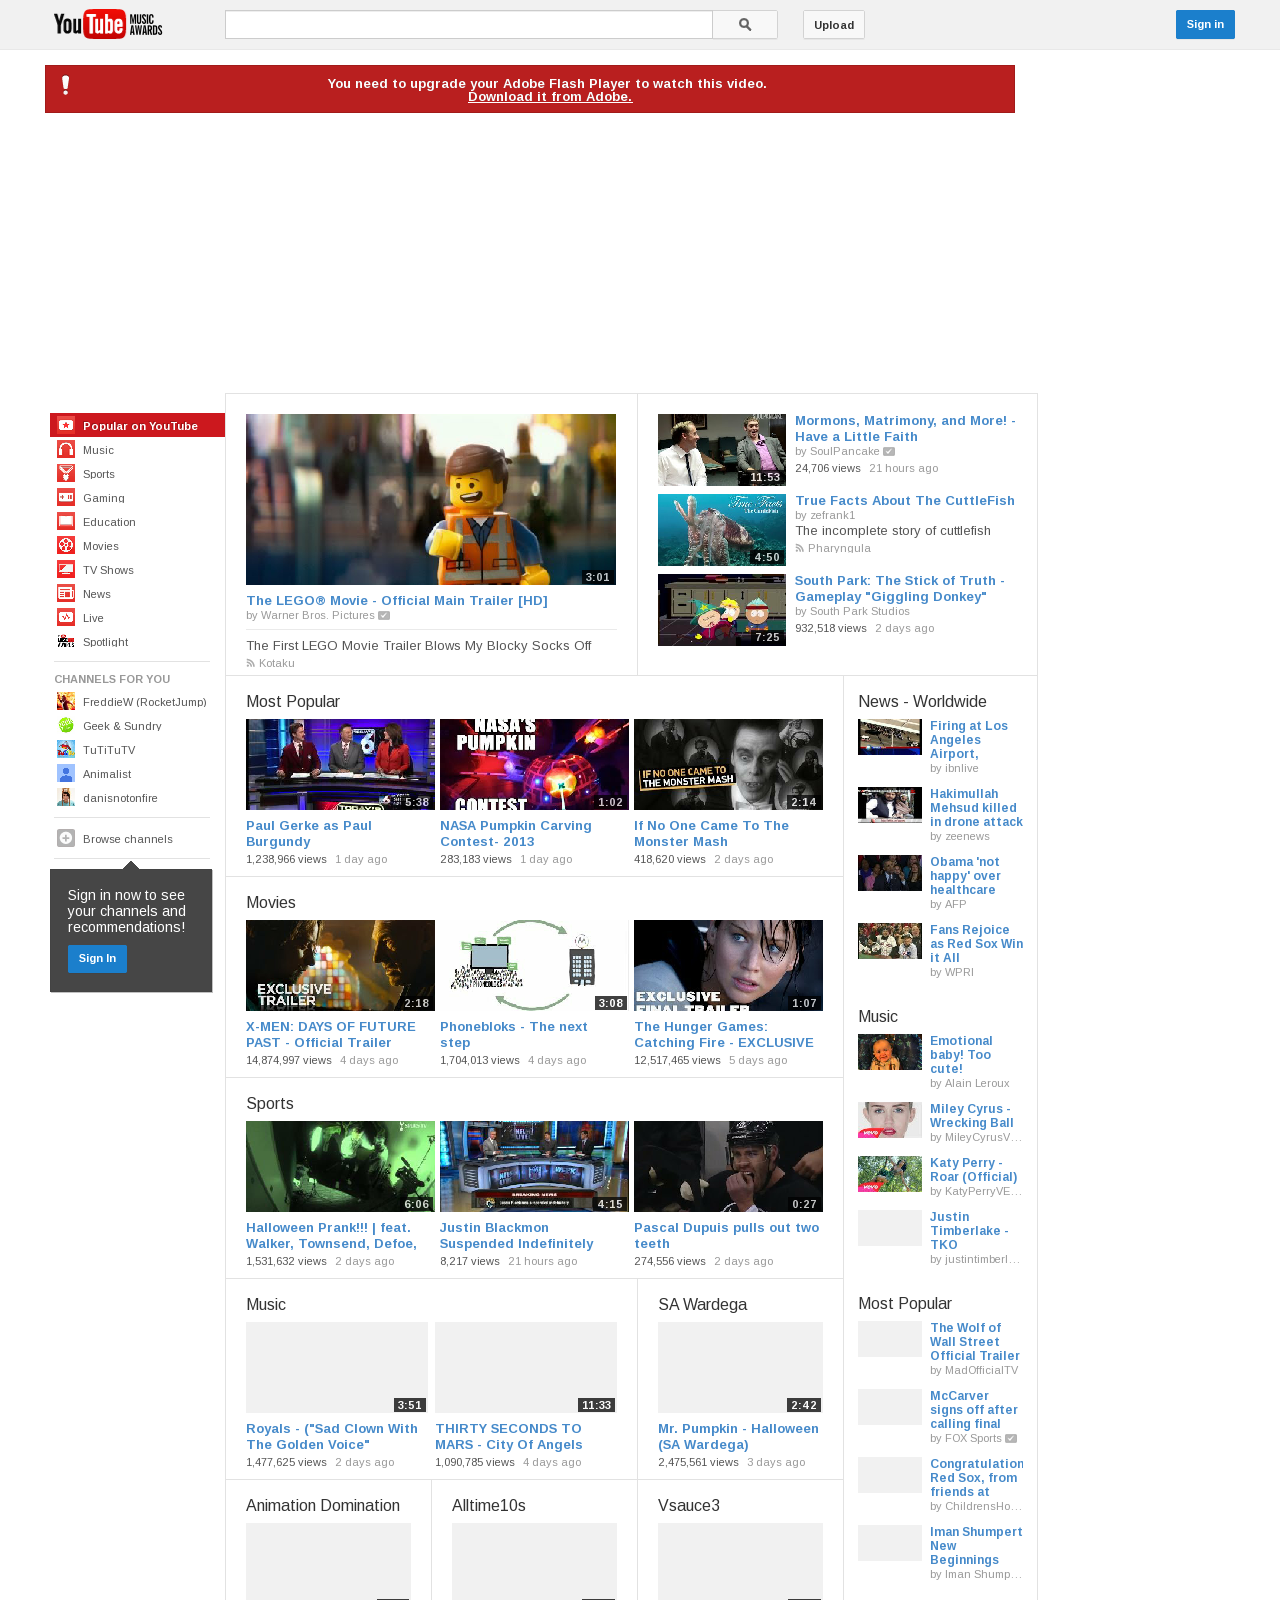Click the Gaming controller icon in sidebar
The width and height of the screenshot is (1280, 1600).
(x=66, y=497)
